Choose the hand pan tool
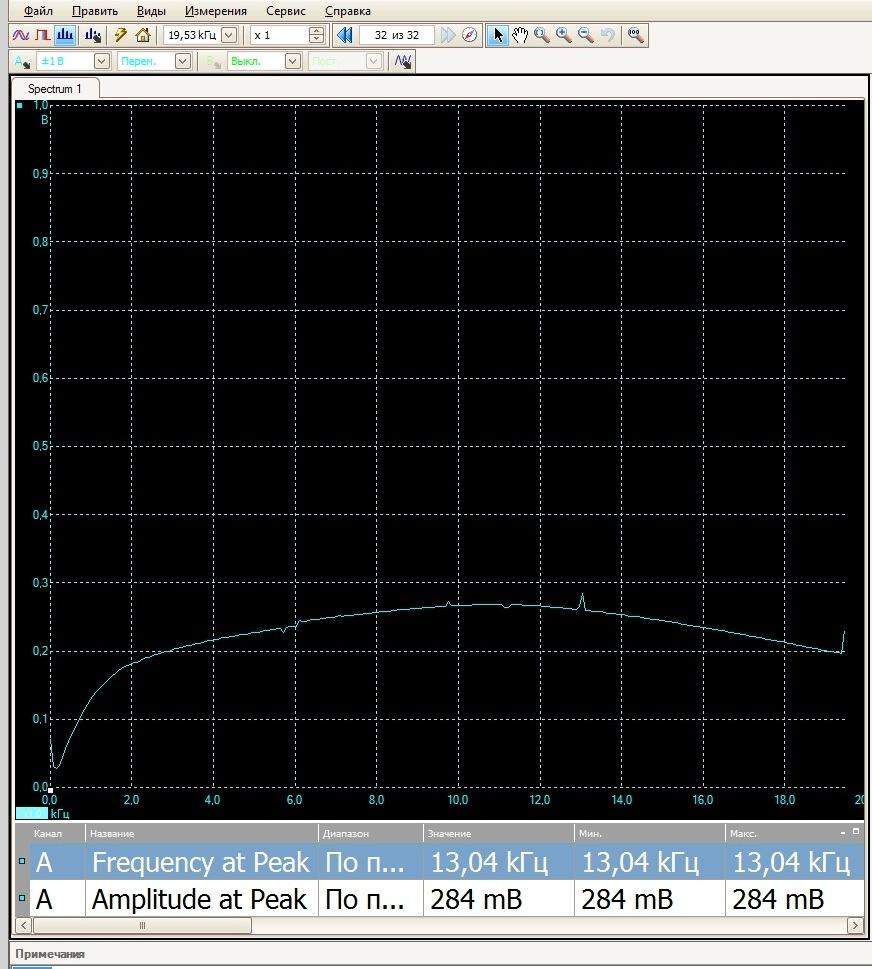This screenshot has height=969, width=872. [520, 35]
